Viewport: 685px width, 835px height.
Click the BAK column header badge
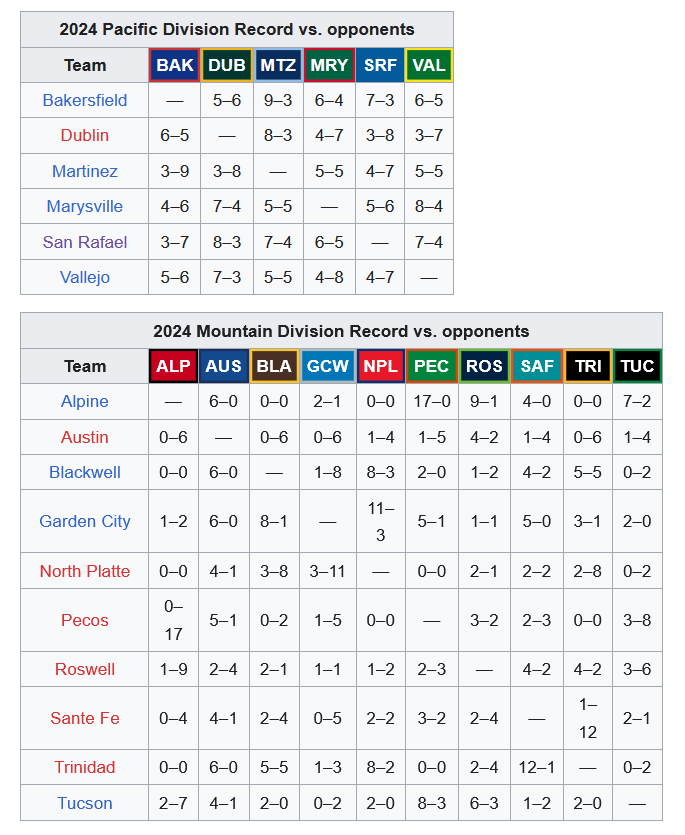(175, 65)
